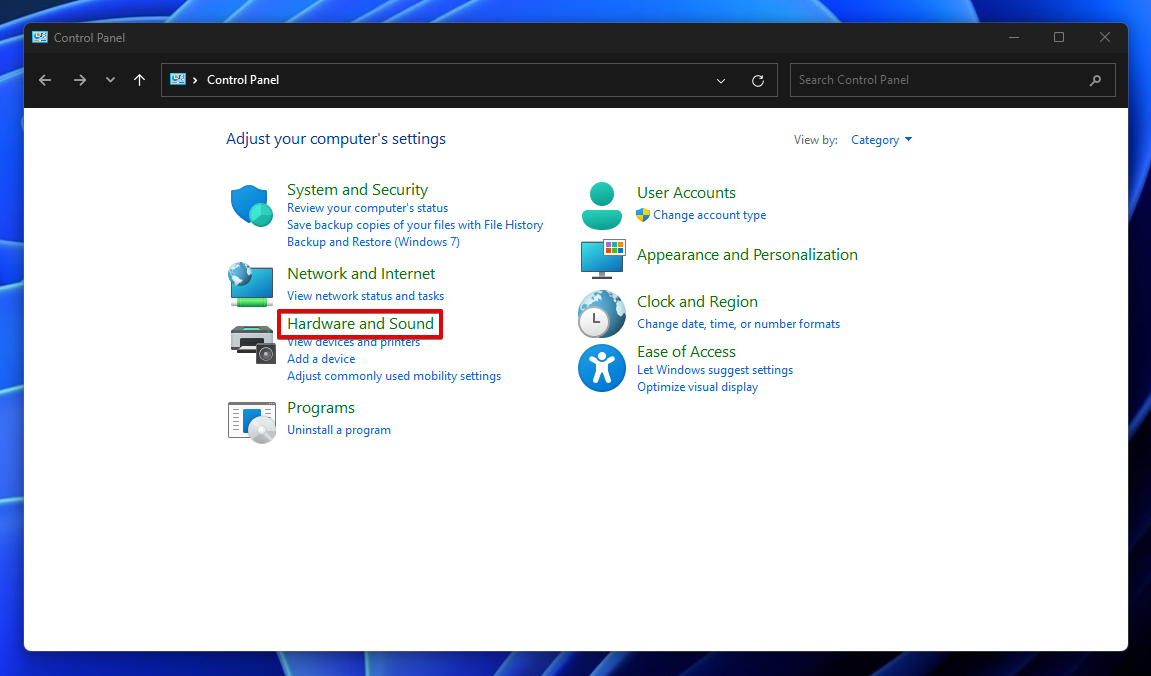Open User Accounts category
The image size is (1151, 676).
(x=686, y=193)
